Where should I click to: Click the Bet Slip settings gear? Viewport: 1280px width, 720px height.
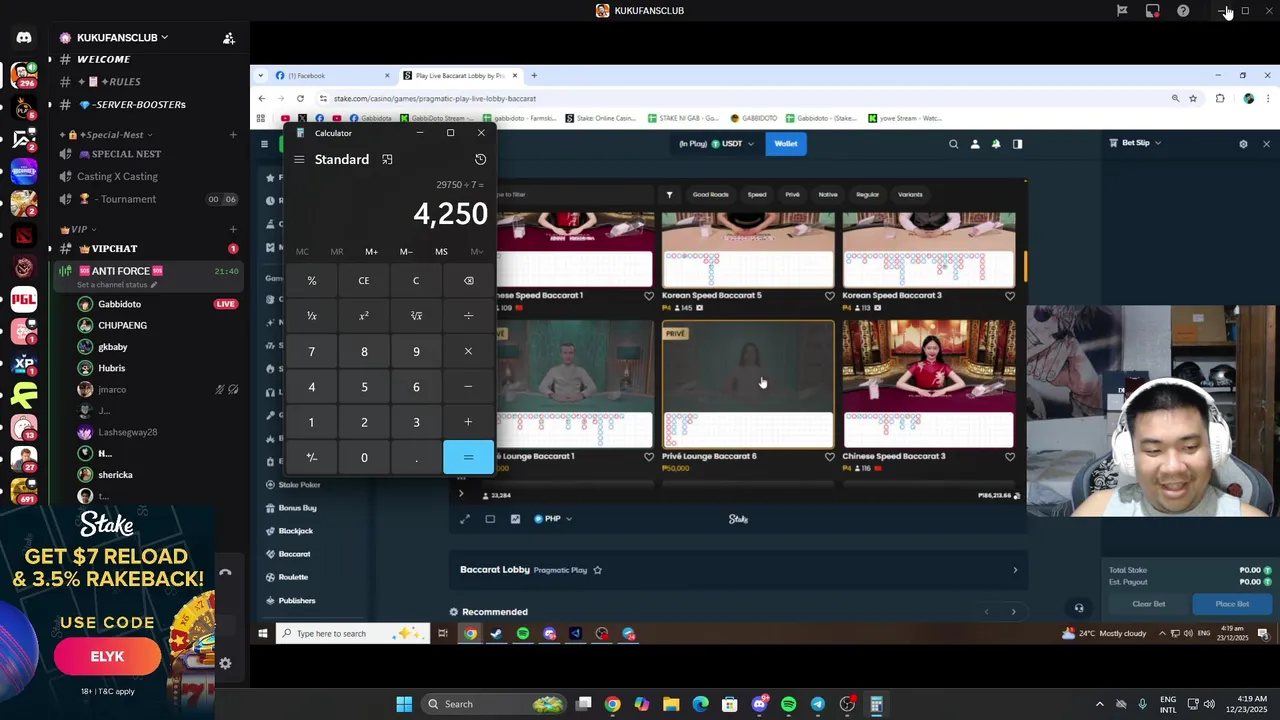tap(1243, 144)
